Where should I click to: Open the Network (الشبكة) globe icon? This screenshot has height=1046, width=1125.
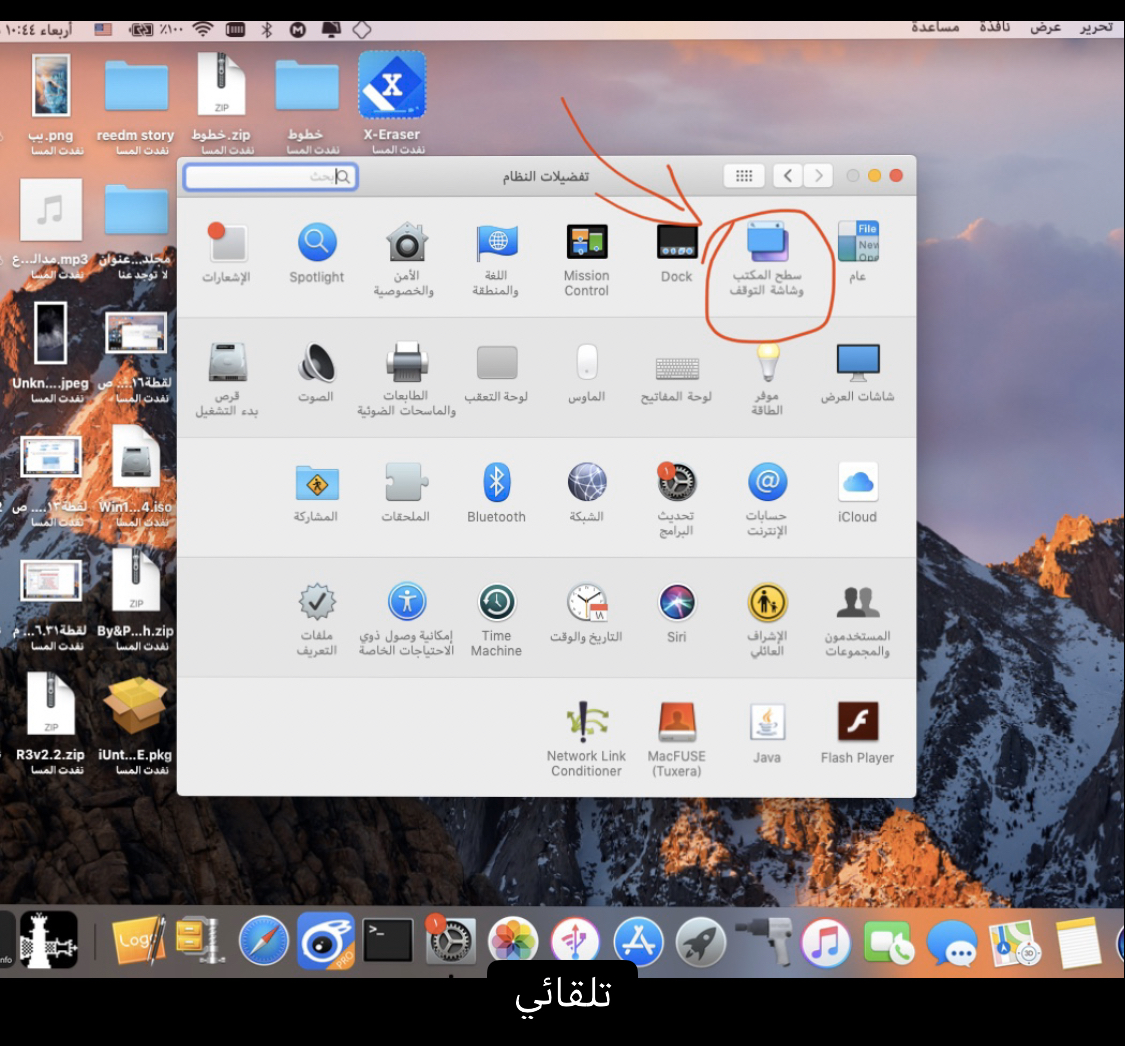pyautogui.click(x=587, y=482)
